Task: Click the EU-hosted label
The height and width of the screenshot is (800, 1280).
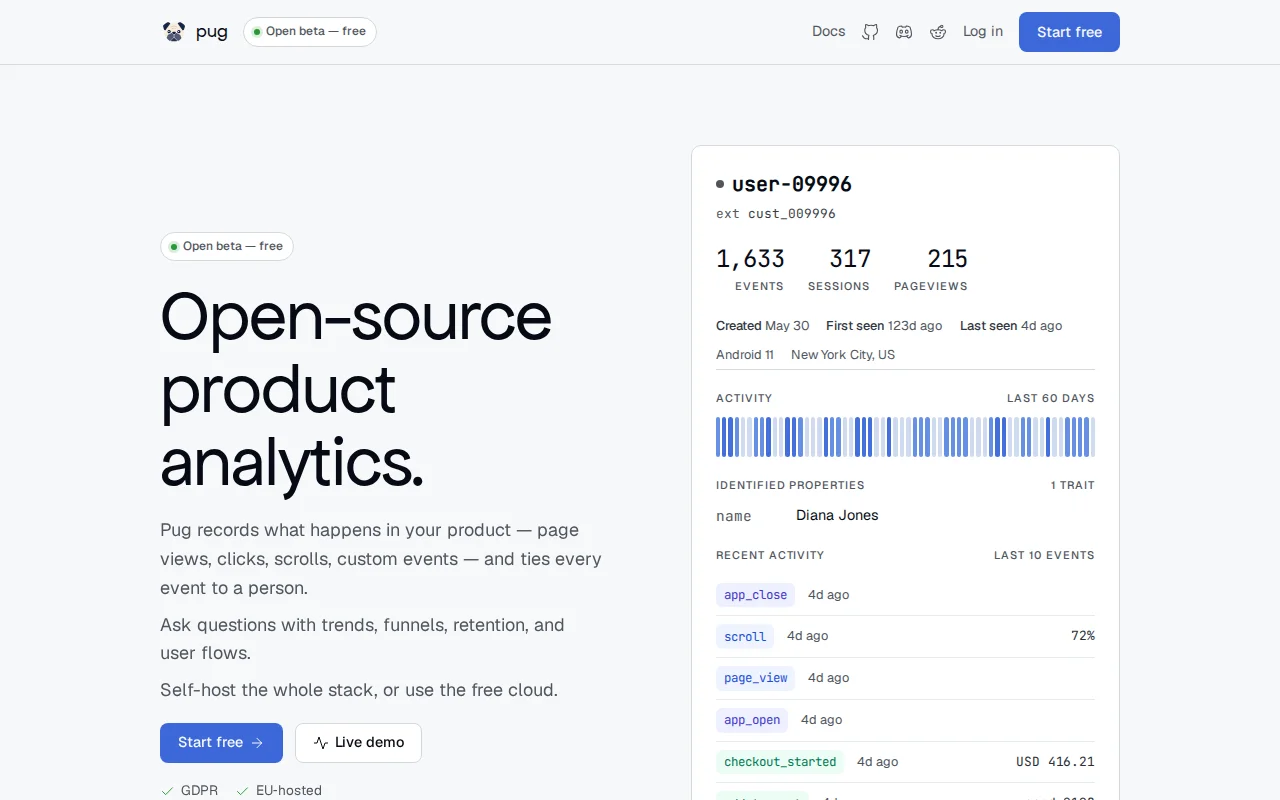Action: (x=289, y=791)
